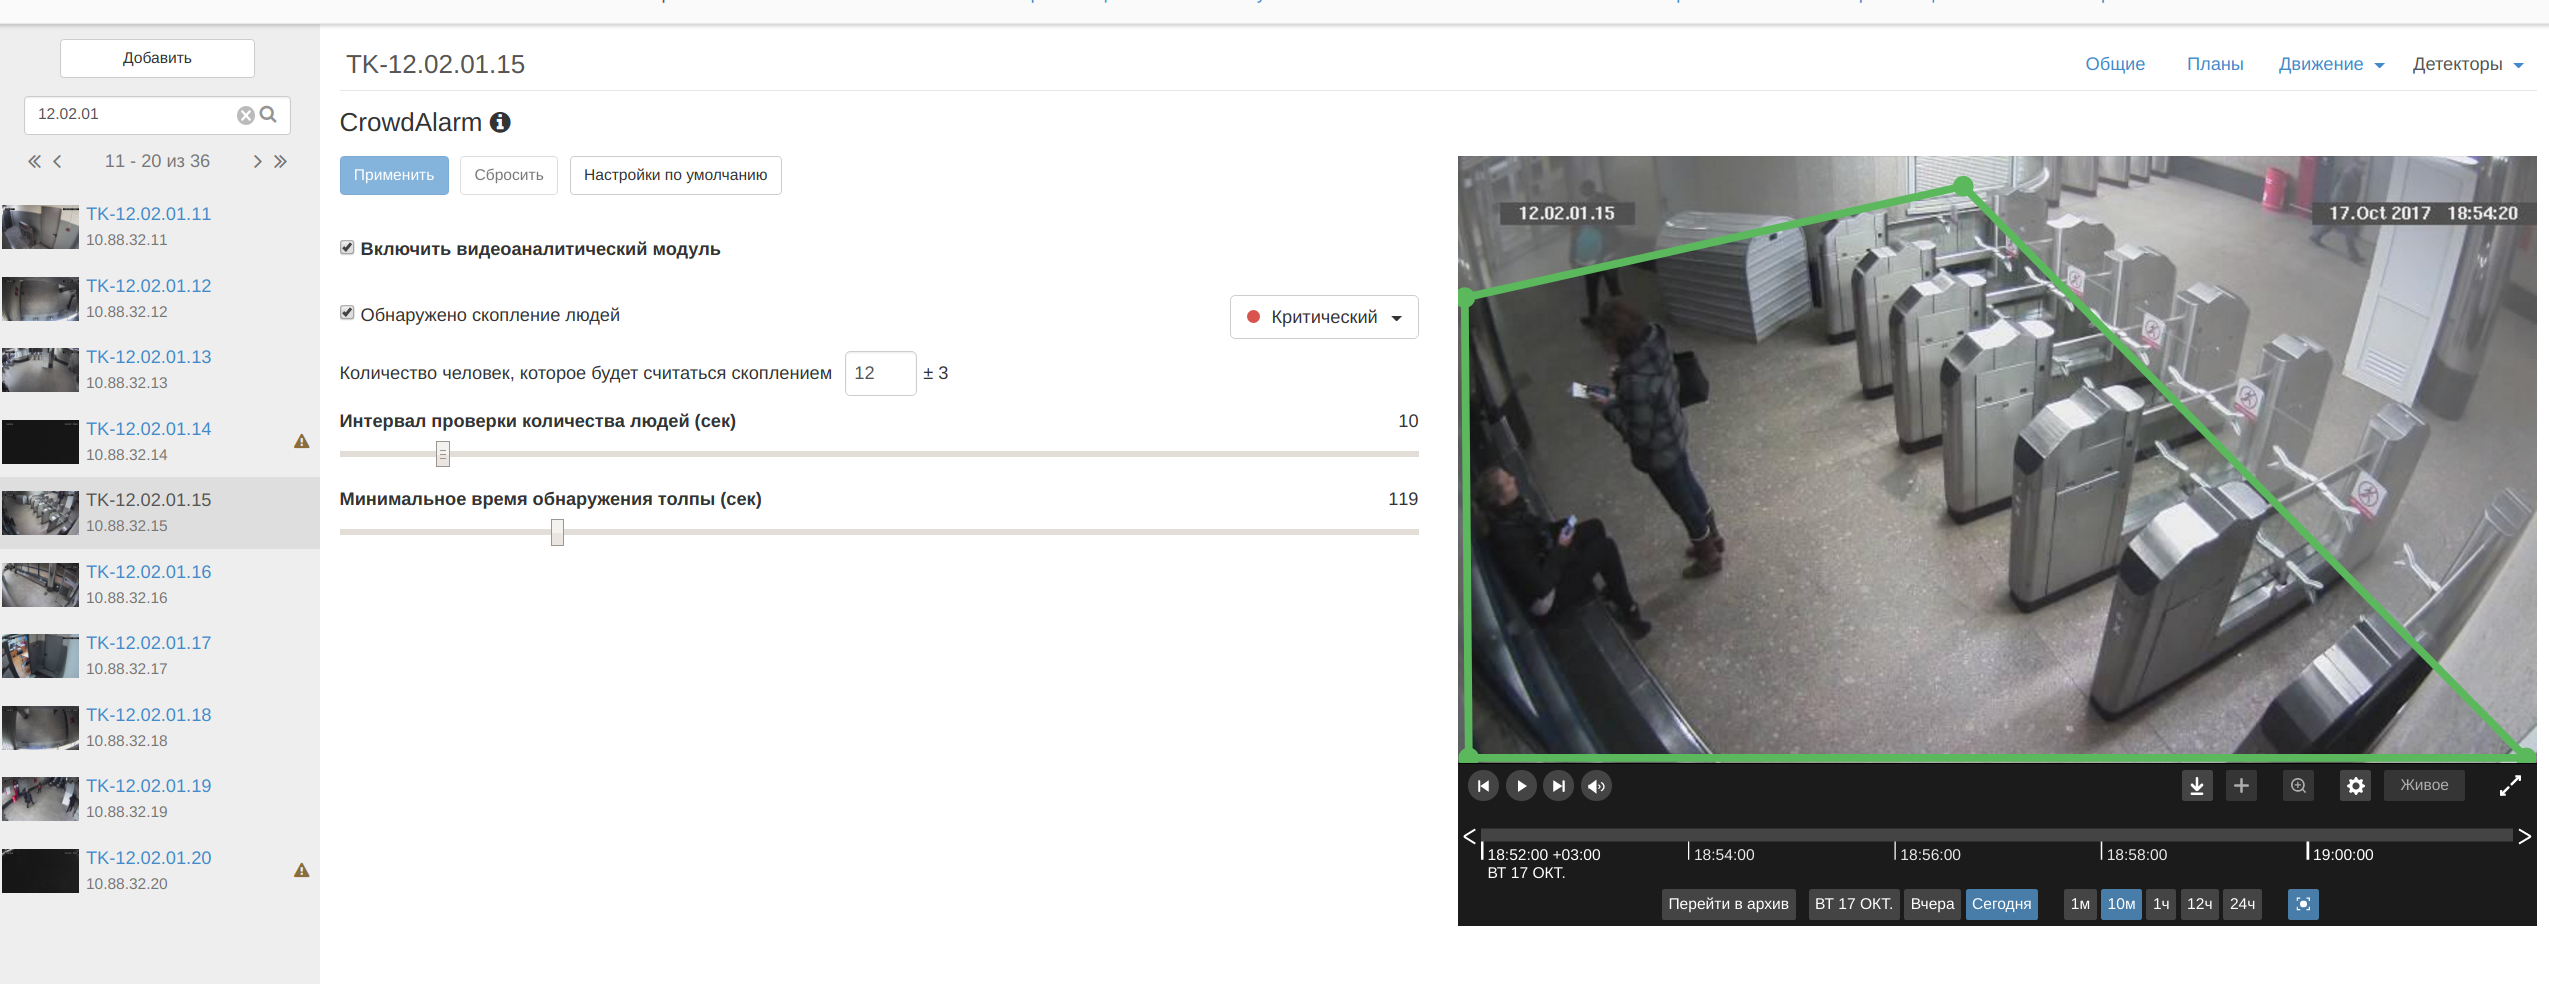
Task: Open camera TK-12.02.01.19
Action: point(148,786)
